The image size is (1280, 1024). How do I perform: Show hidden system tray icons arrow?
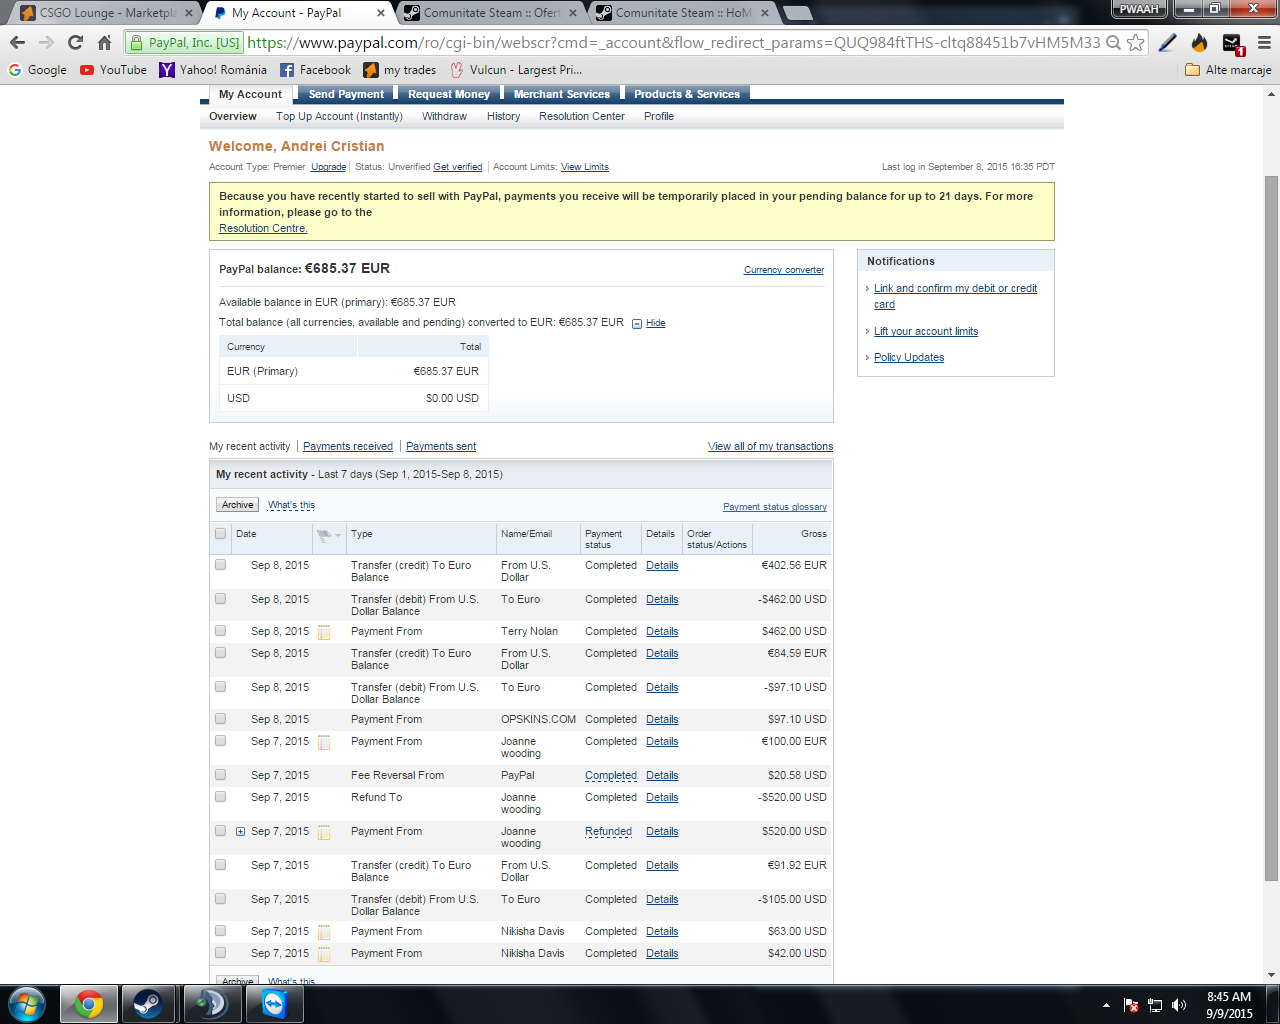[x=1106, y=1005]
